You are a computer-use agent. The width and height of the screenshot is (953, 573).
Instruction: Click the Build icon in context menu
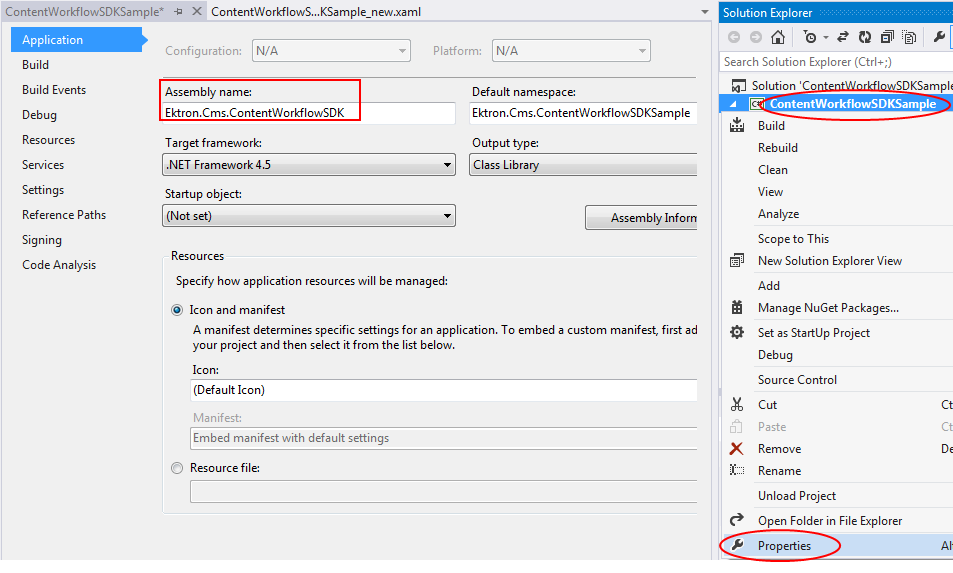click(737, 126)
